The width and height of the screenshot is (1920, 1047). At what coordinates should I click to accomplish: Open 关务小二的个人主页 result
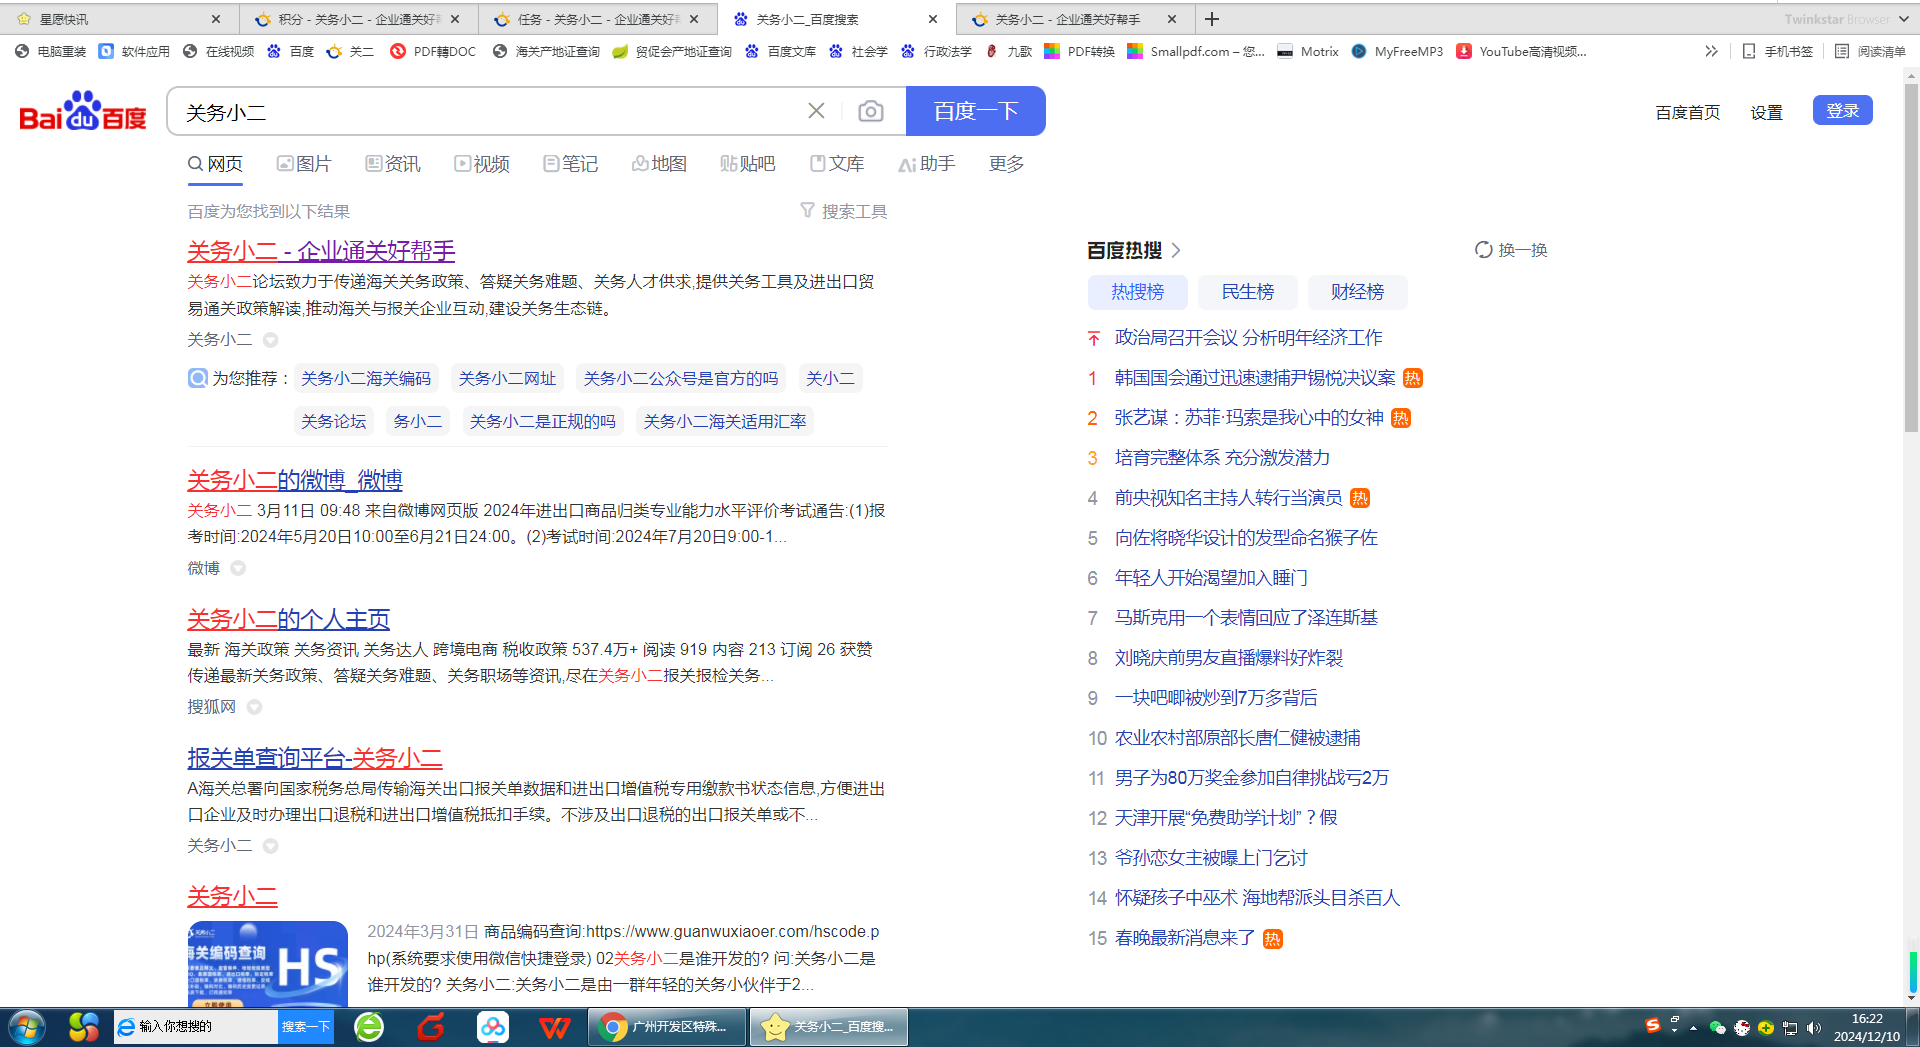click(288, 619)
